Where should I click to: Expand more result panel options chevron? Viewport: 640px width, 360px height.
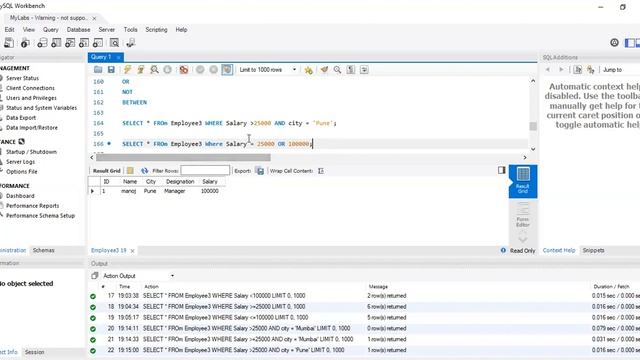coord(523,239)
